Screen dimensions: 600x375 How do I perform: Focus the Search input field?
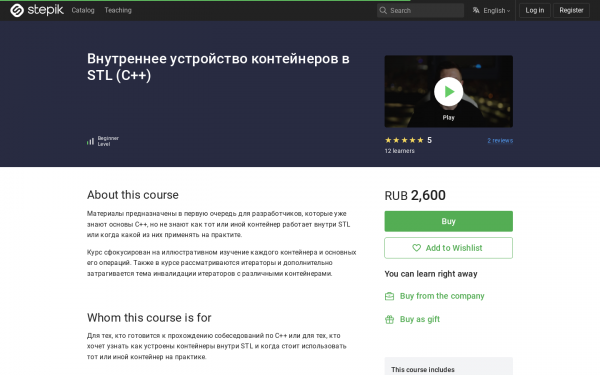420,10
